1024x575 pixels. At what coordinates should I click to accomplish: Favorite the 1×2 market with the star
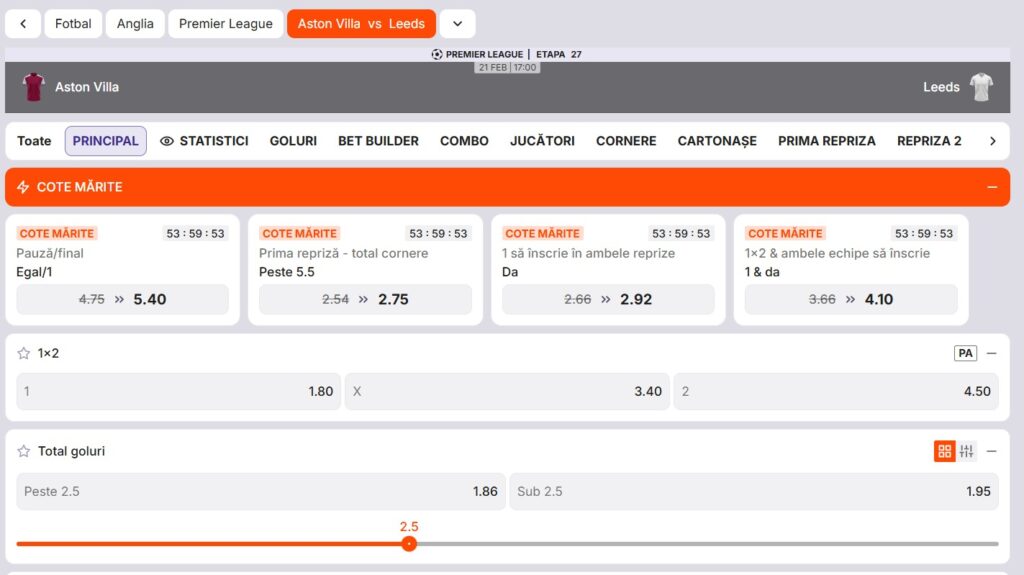point(24,353)
